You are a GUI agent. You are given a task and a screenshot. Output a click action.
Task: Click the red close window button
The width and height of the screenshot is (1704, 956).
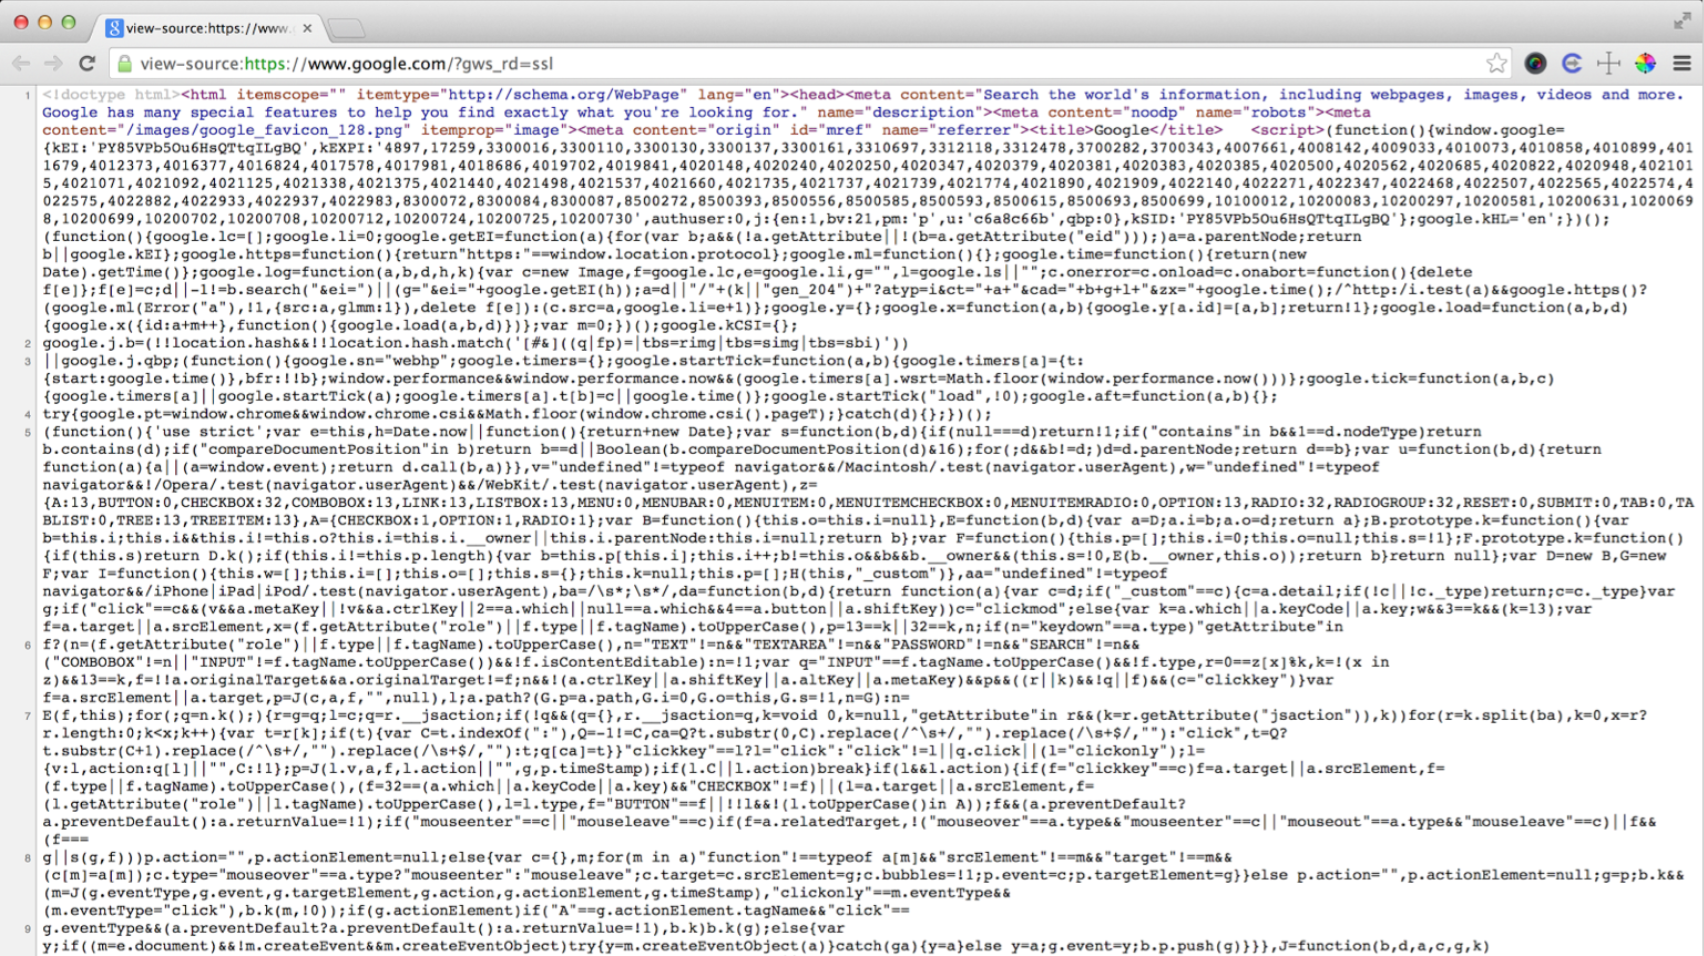(20, 22)
